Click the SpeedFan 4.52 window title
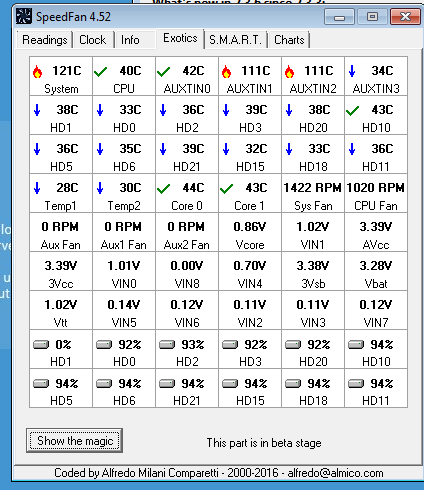Screen dimensions: 424x490 73,17
